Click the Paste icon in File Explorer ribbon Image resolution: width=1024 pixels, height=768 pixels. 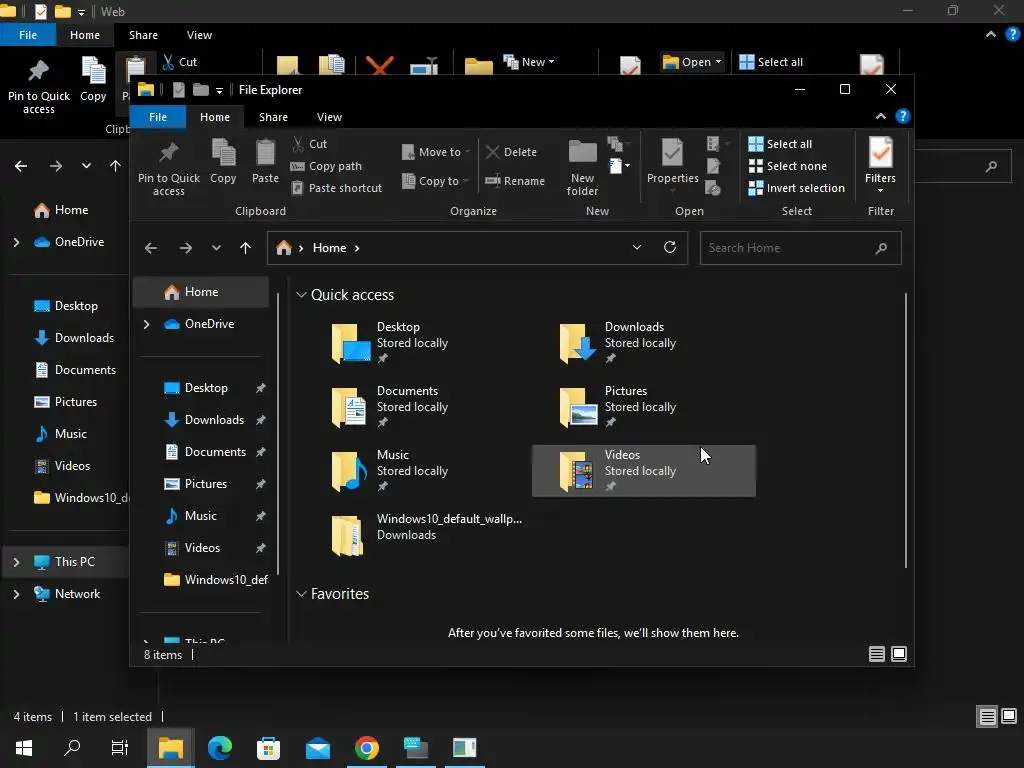pos(265,153)
